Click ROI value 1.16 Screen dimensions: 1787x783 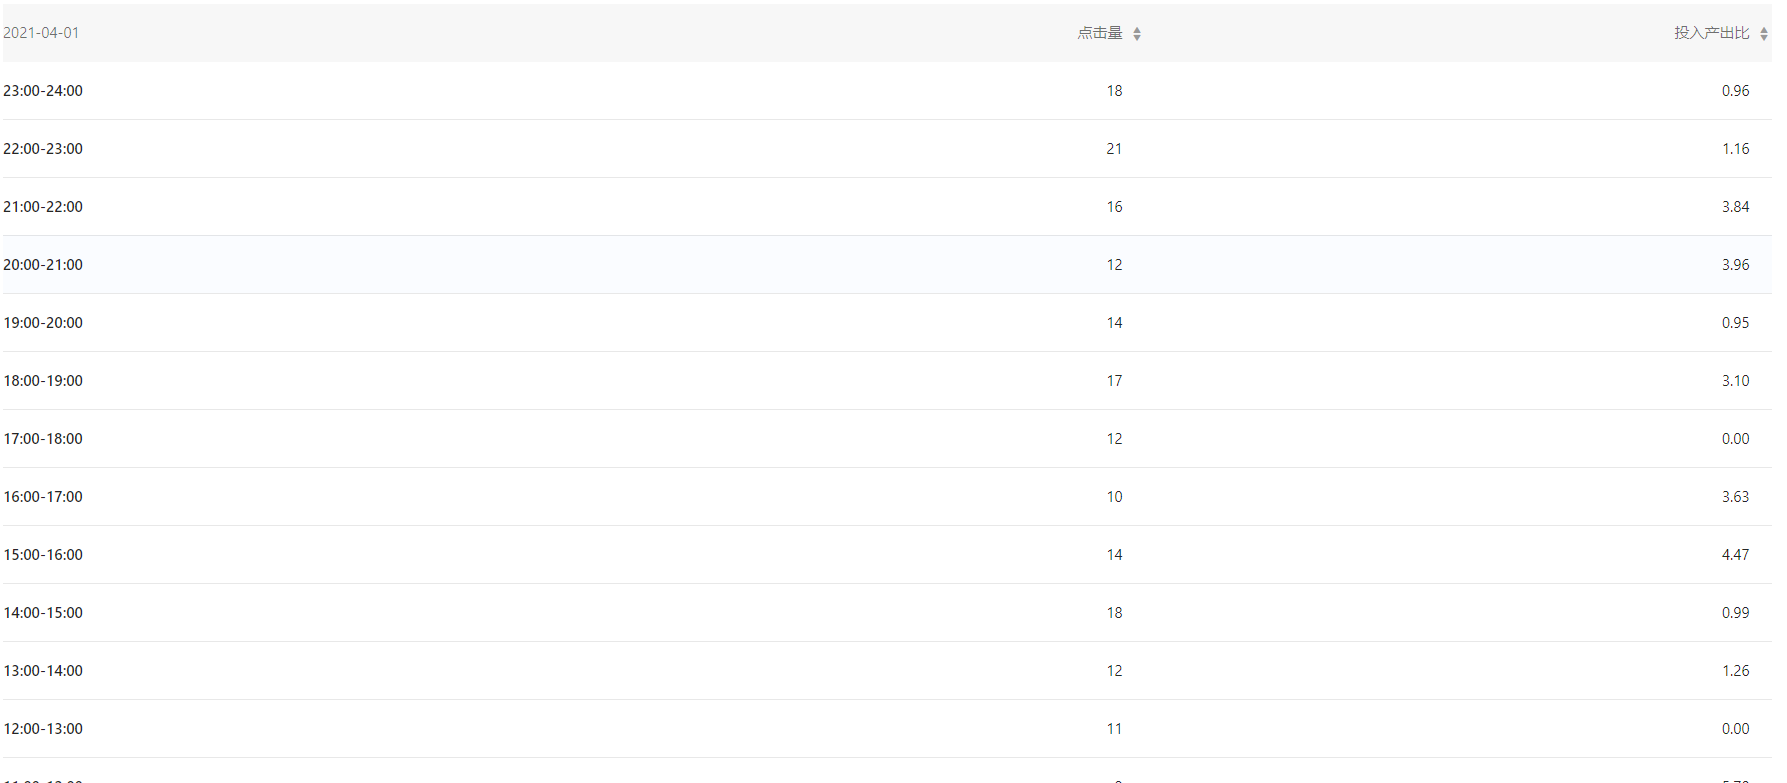point(1735,149)
